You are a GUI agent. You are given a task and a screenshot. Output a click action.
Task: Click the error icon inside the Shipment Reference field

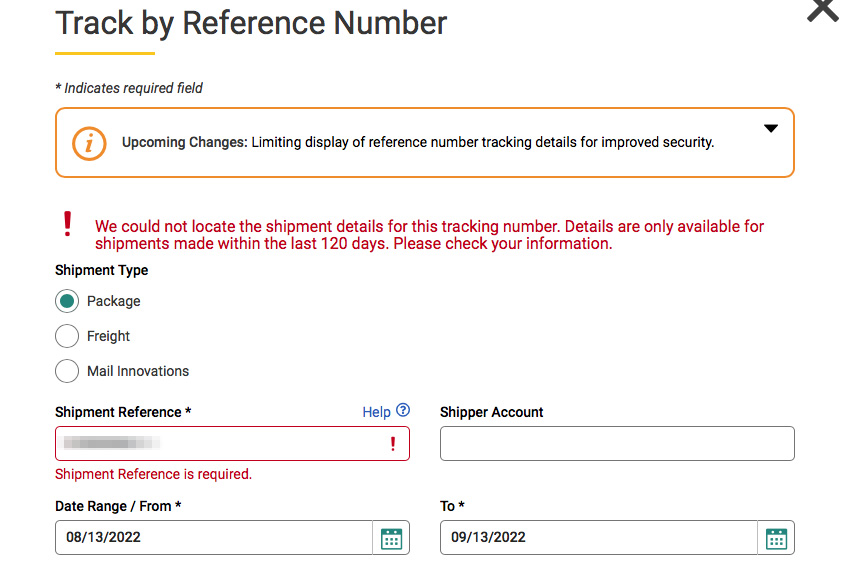pyautogui.click(x=393, y=444)
